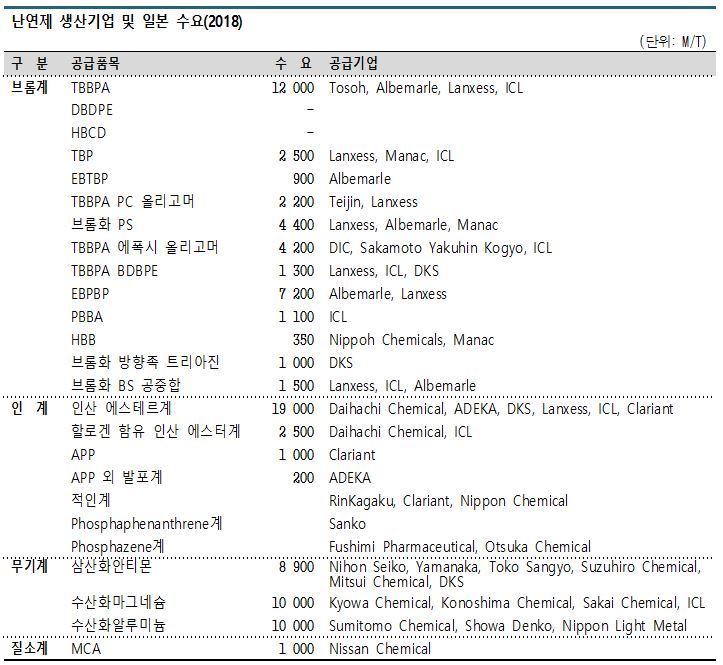The image size is (723, 665).
Task: Select the '브롬화 방향족 트리아진' product cell
Action: (145, 363)
